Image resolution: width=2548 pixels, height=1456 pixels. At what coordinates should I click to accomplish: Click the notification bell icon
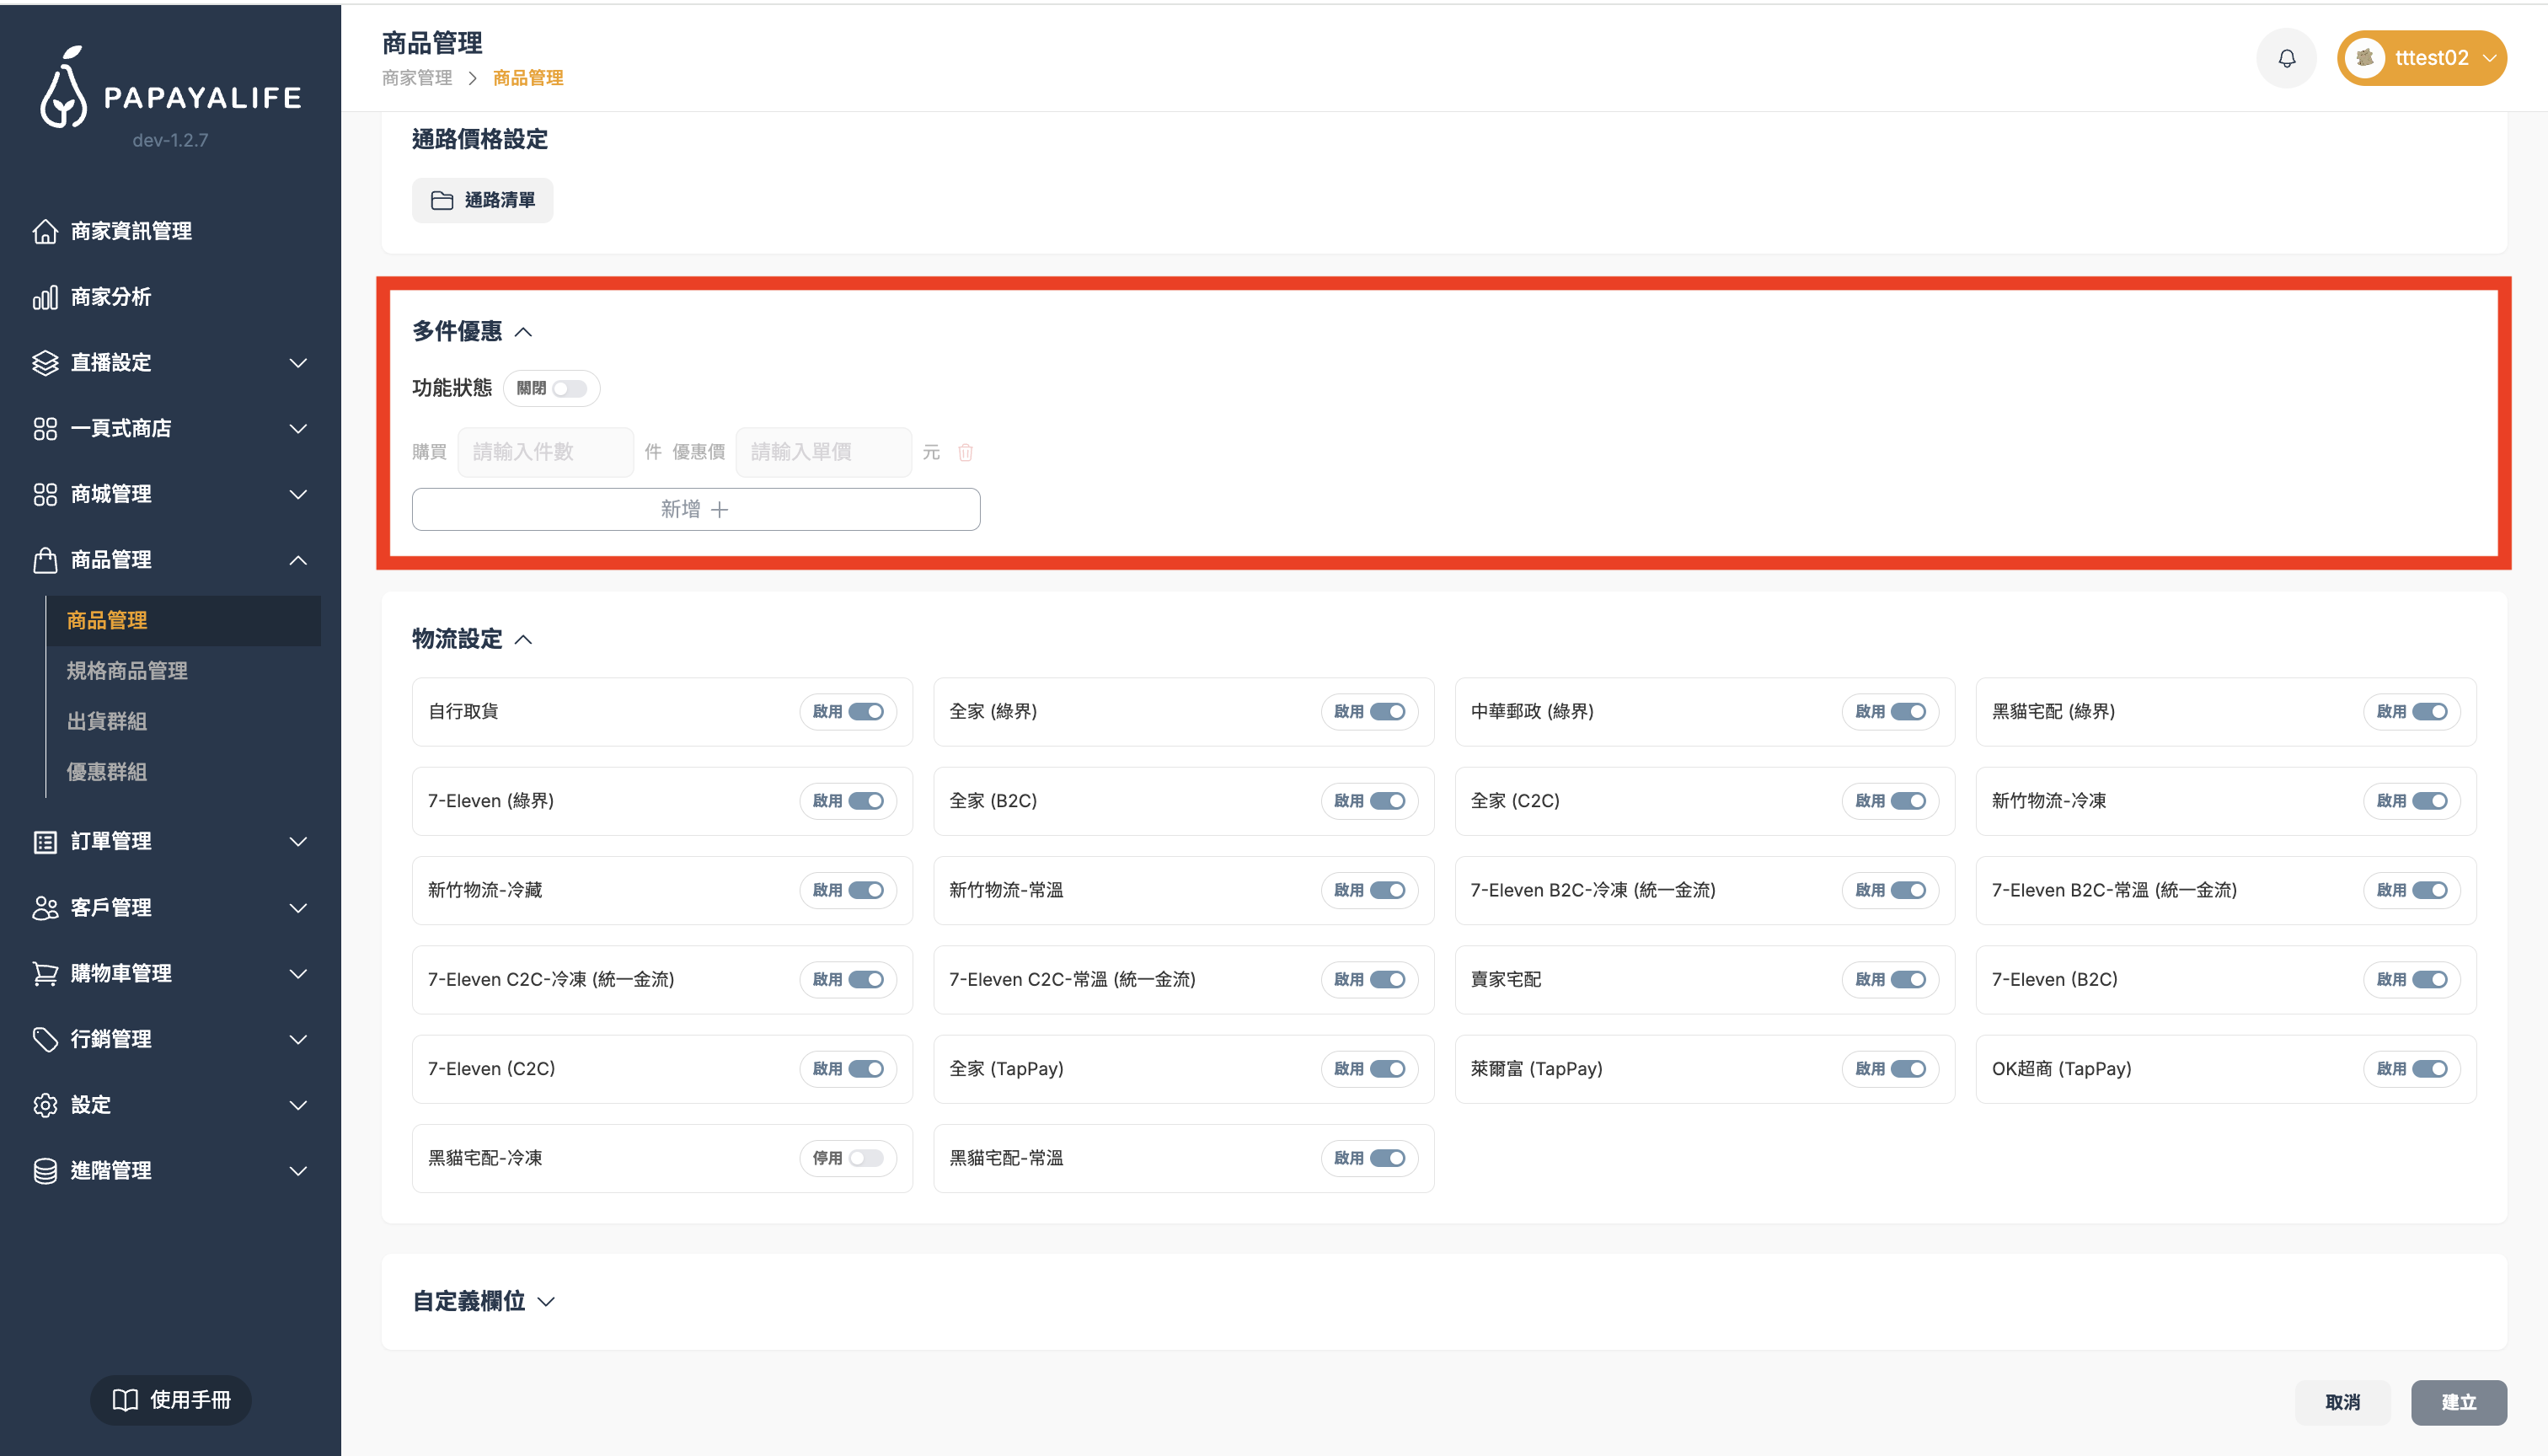pyautogui.click(x=2286, y=59)
